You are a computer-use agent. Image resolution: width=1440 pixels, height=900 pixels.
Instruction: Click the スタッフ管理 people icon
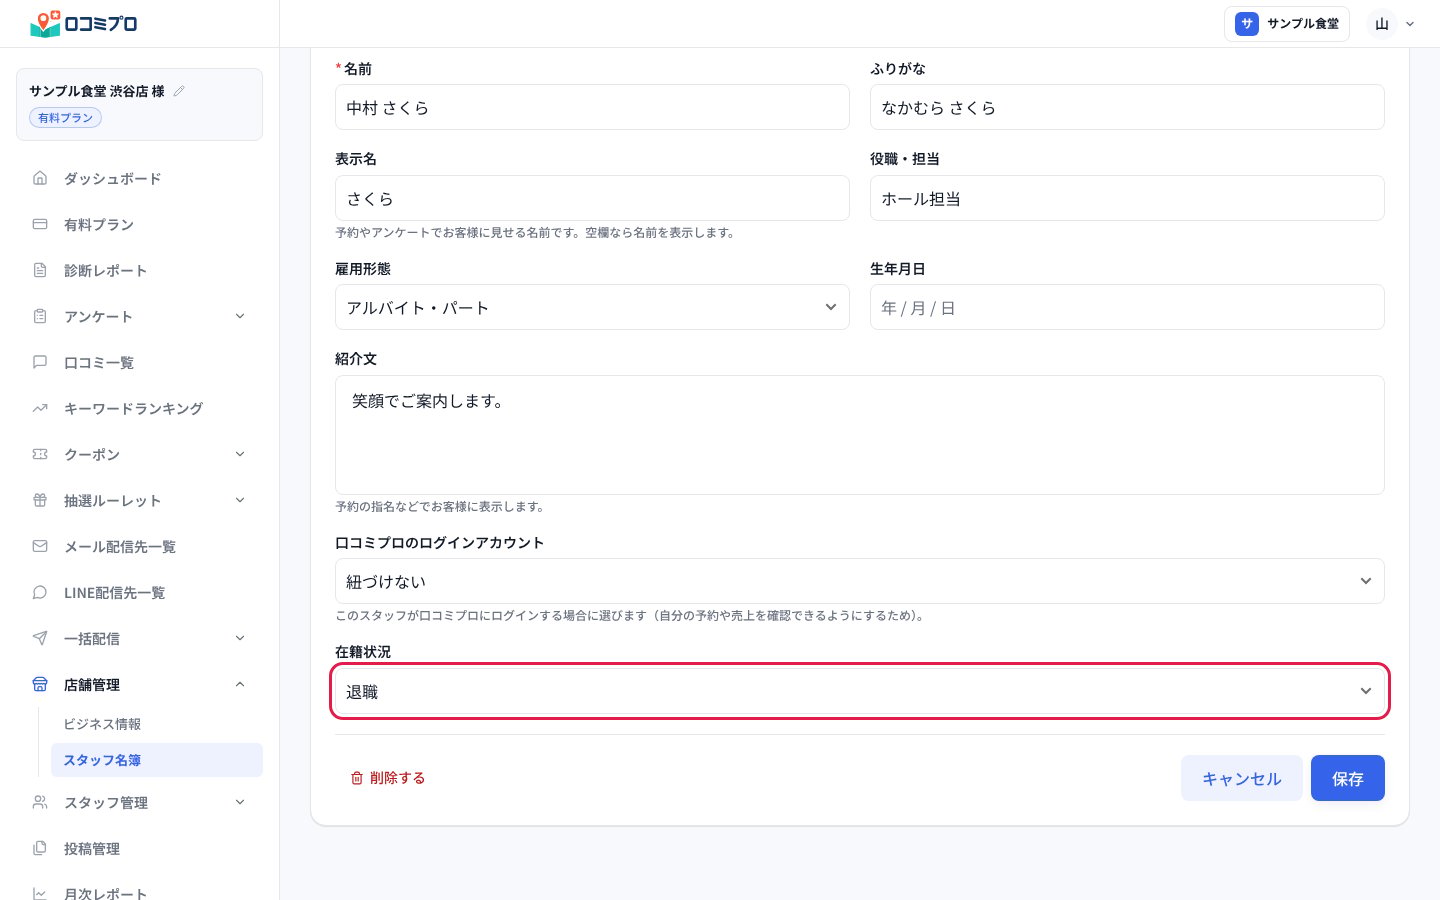pyautogui.click(x=40, y=802)
